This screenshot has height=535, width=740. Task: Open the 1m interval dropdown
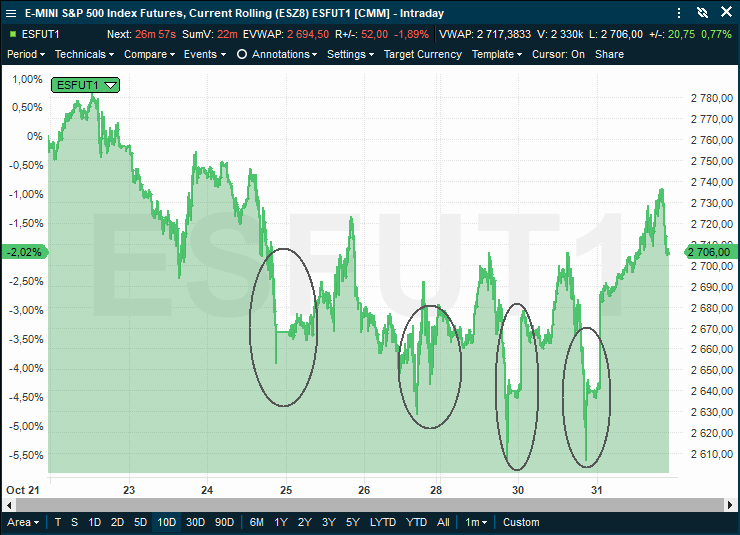pos(476,522)
